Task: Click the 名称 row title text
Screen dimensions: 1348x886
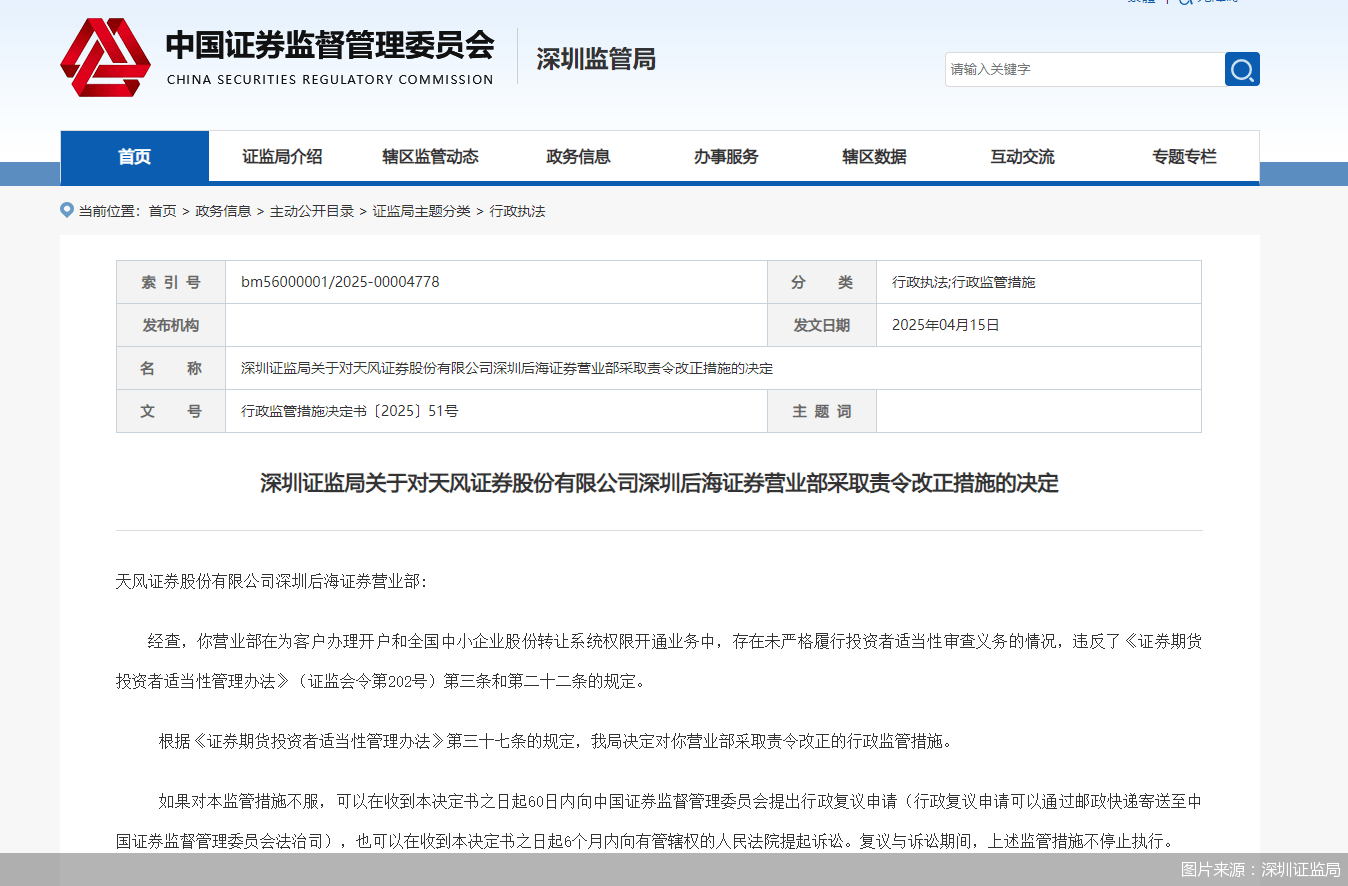Action: pyautogui.click(x=507, y=368)
